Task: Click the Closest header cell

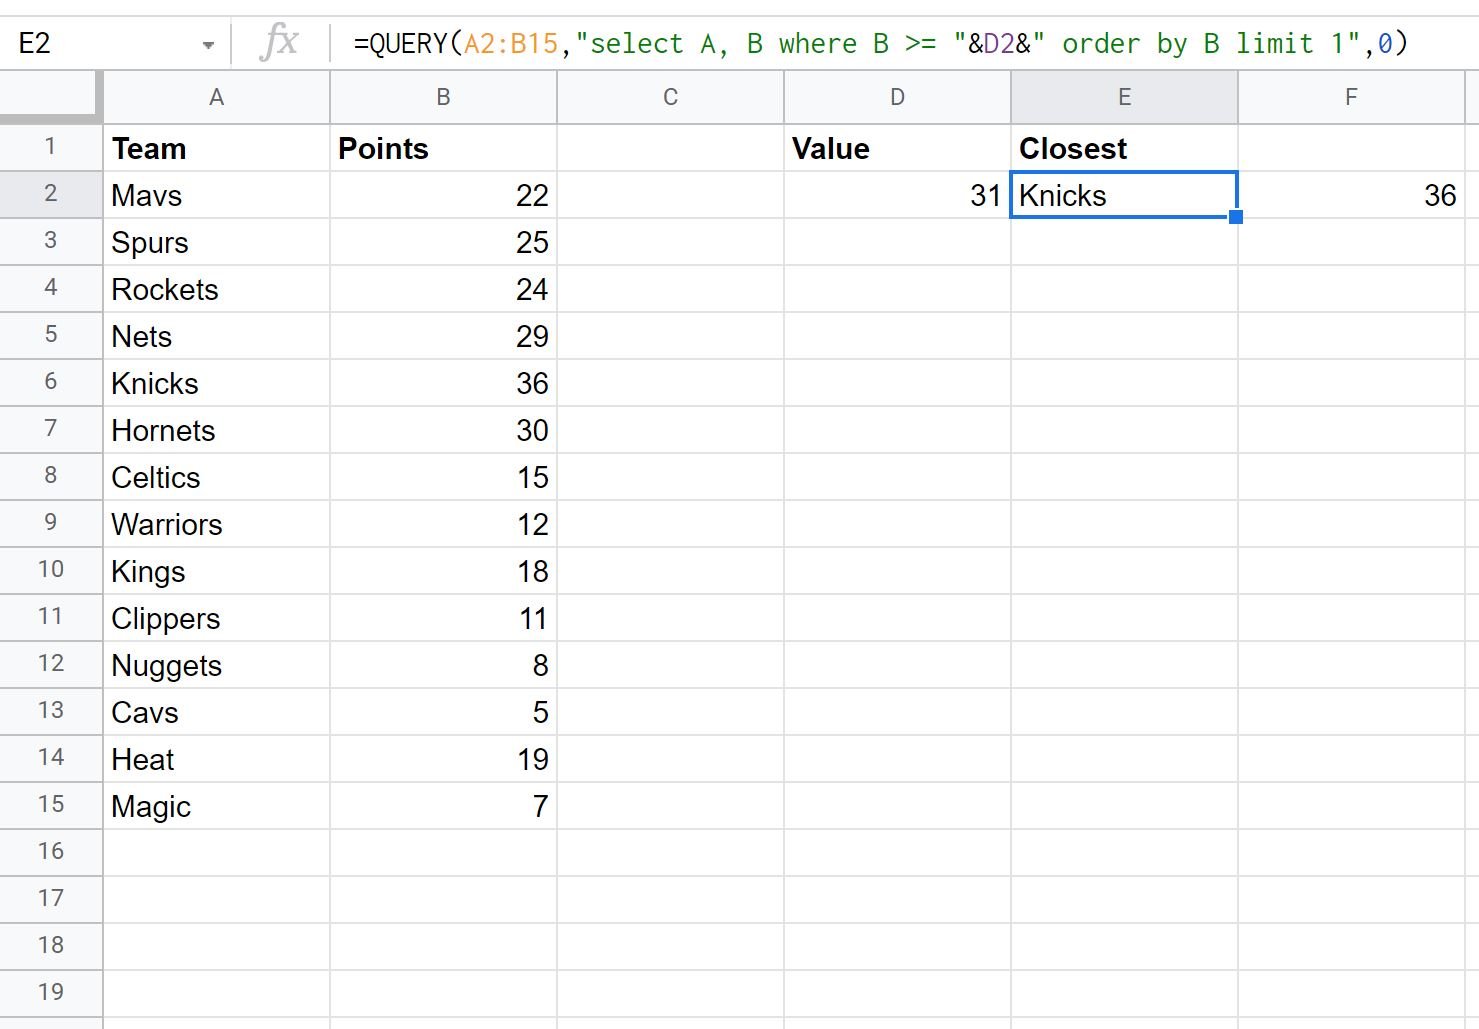Action: click(x=1124, y=148)
